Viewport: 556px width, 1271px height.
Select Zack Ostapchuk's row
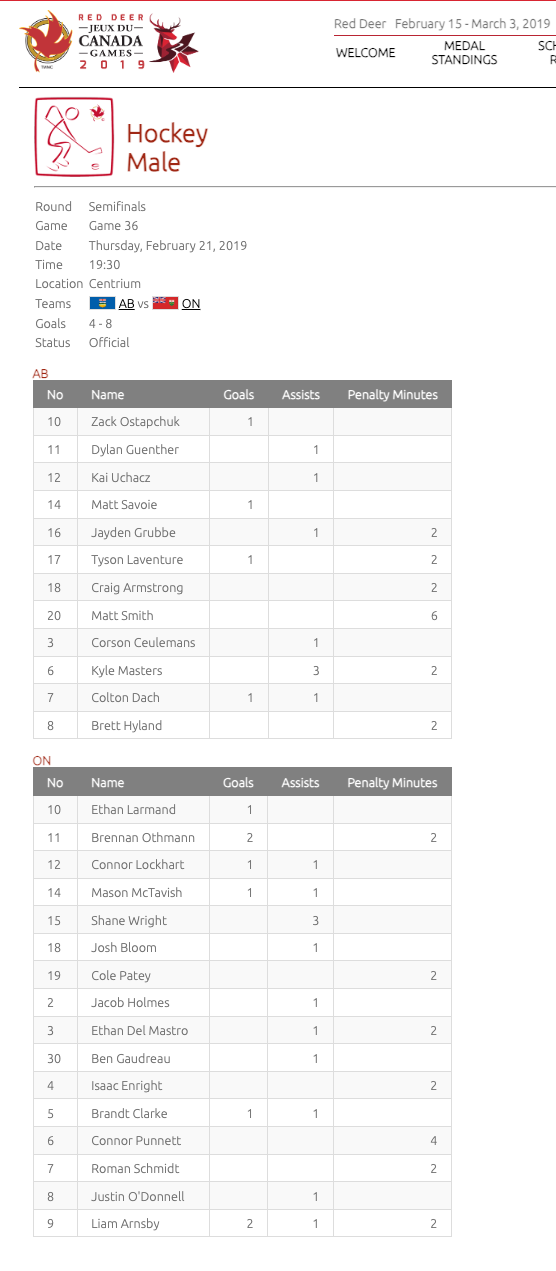point(242,422)
